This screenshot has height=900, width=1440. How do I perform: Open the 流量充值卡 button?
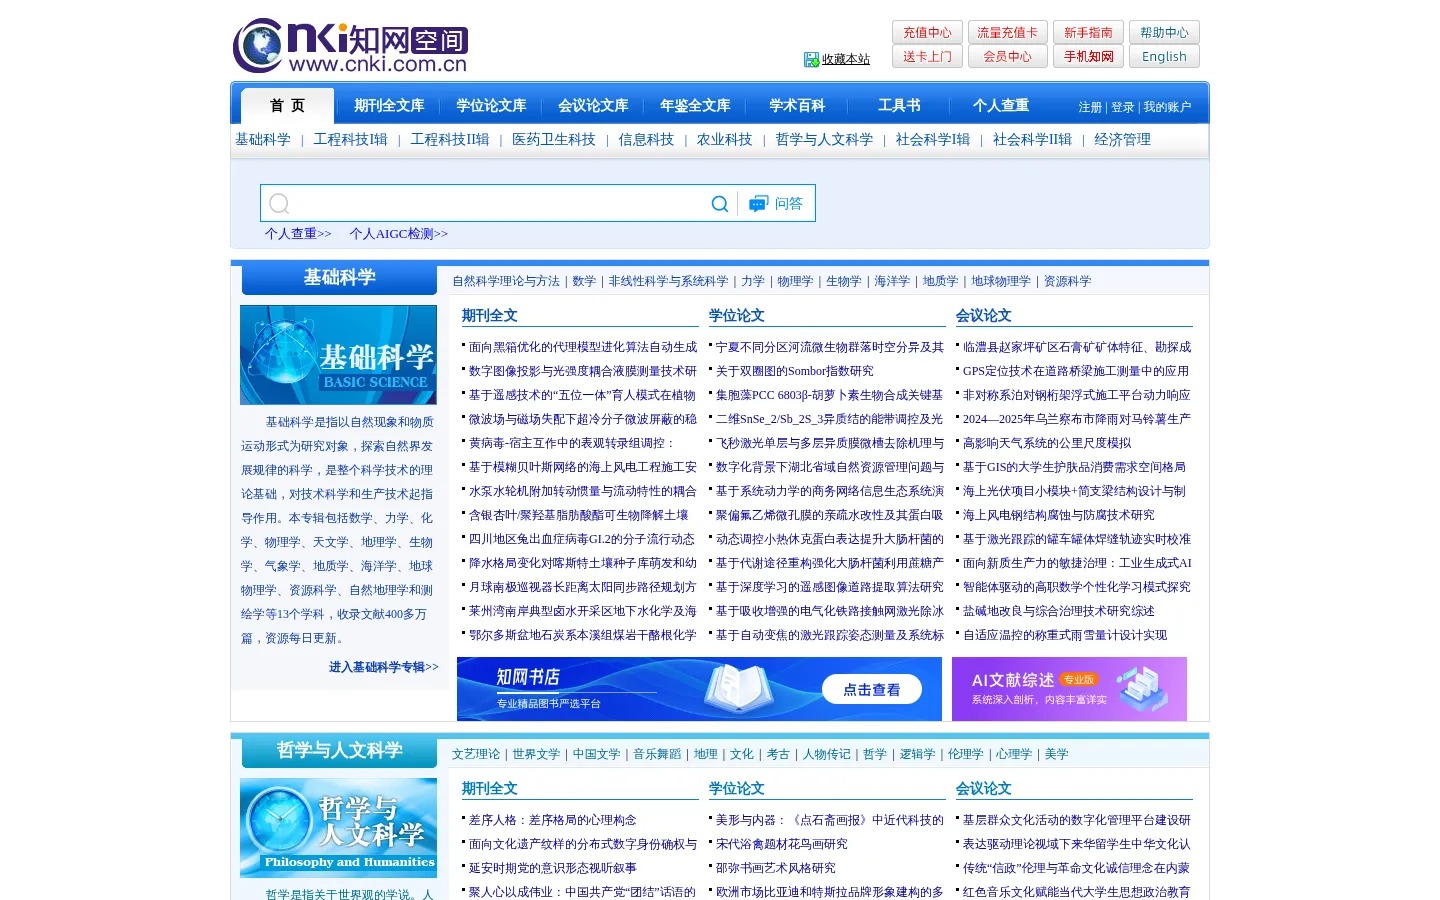pyautogui.click(x=1007, y=33)
